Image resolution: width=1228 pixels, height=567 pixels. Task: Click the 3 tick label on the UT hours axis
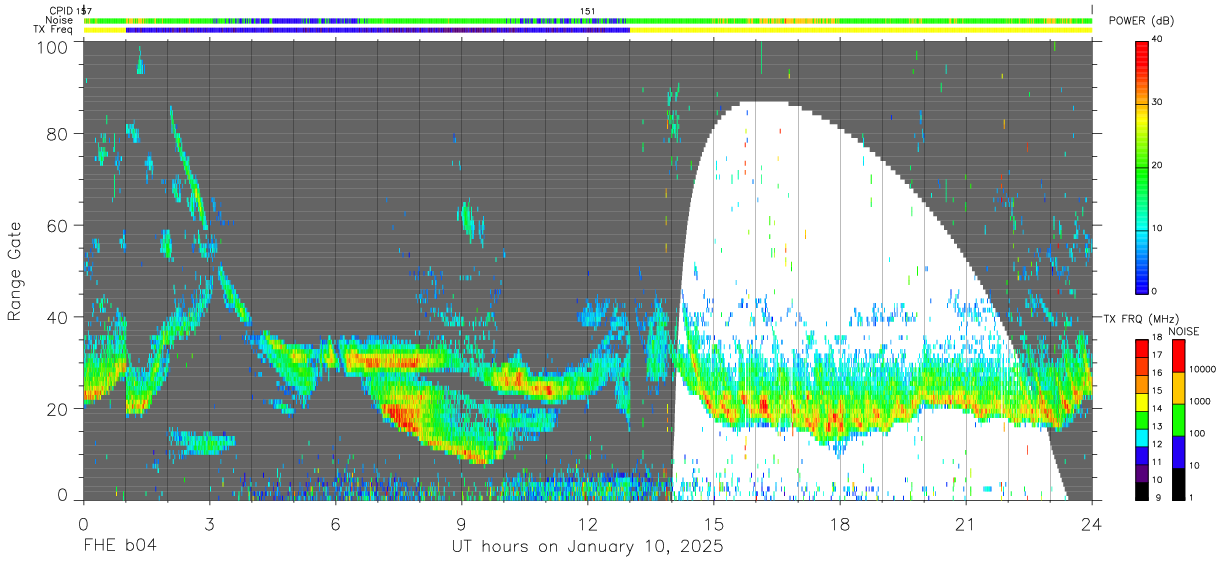click(209, 524)
